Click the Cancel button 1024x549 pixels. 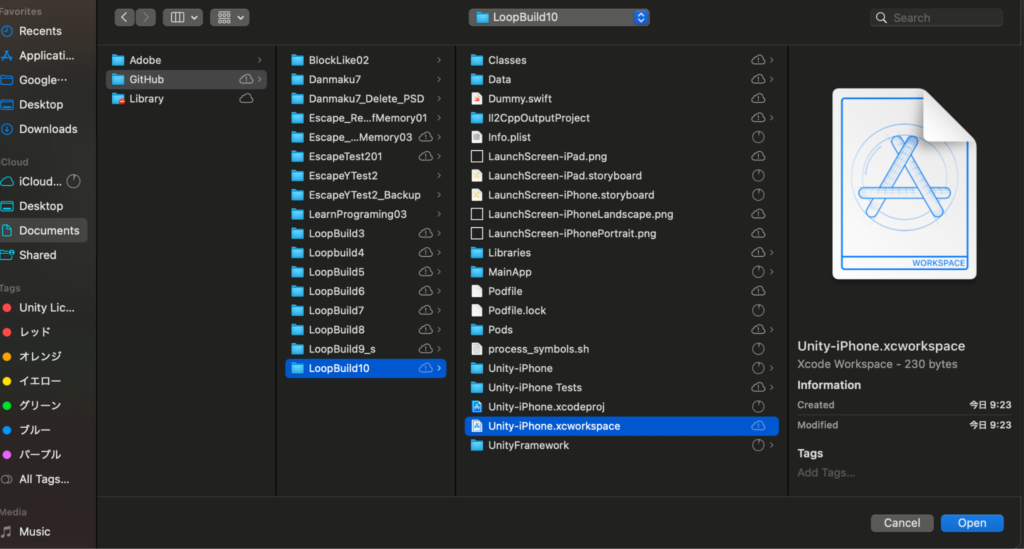coord(901,523)
